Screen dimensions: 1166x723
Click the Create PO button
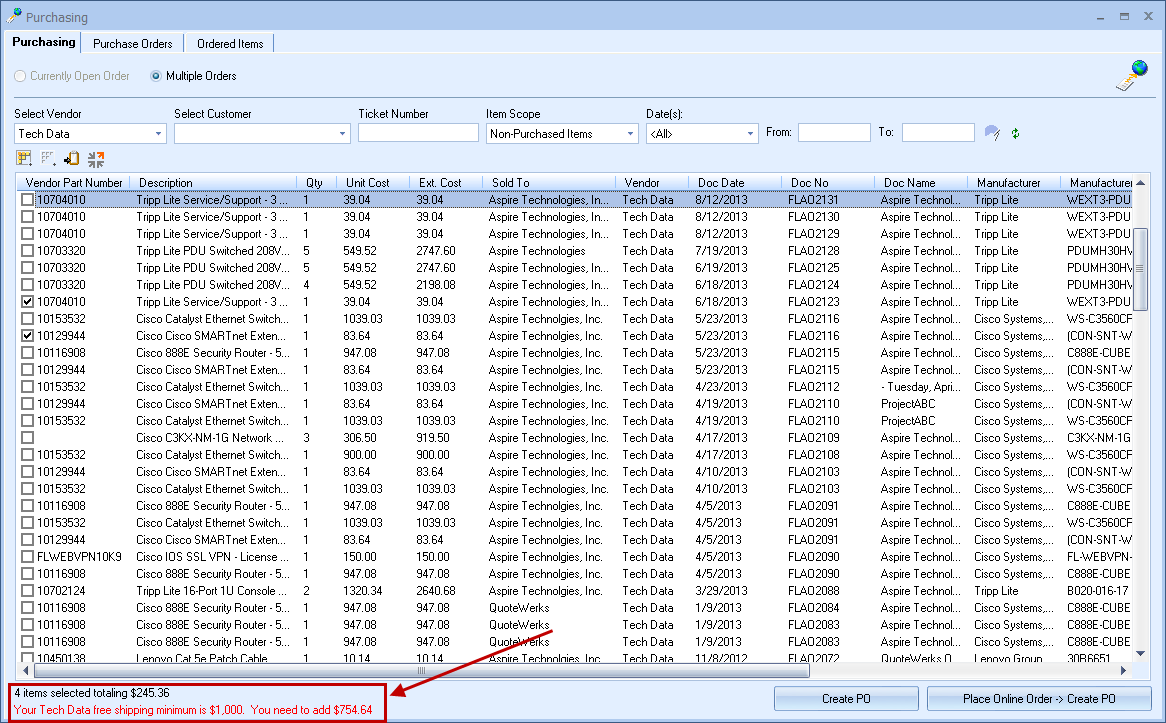846,699
